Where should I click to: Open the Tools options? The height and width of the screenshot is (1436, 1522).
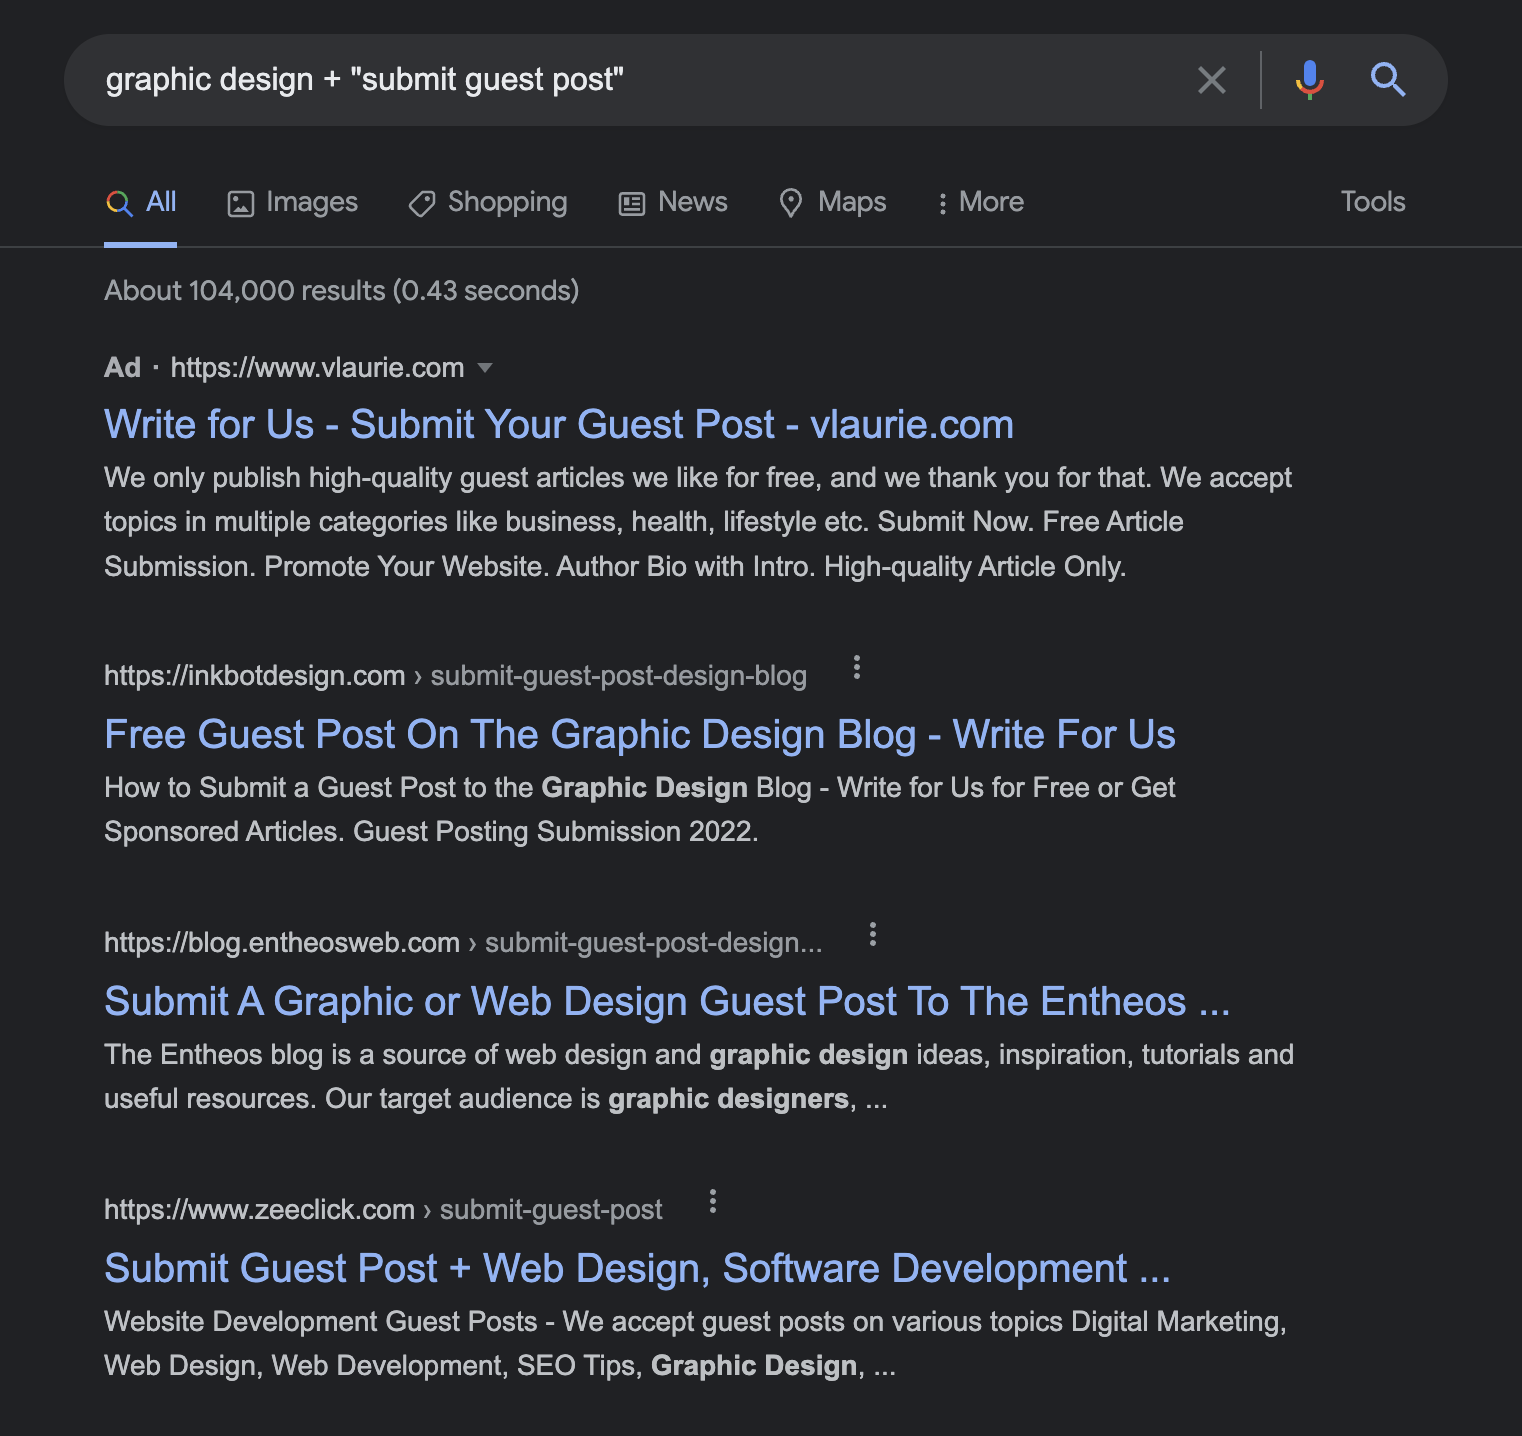tap(1372, 202)
